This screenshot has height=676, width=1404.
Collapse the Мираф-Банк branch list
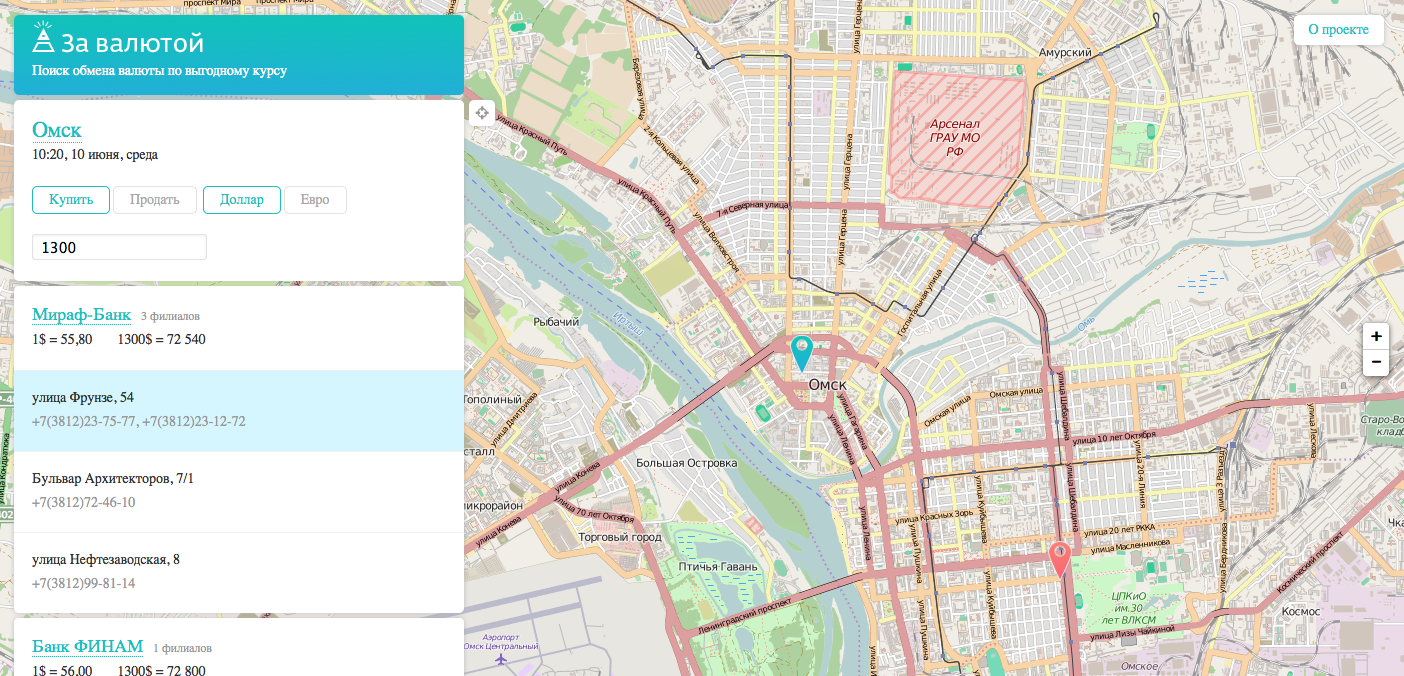[81, 315]
